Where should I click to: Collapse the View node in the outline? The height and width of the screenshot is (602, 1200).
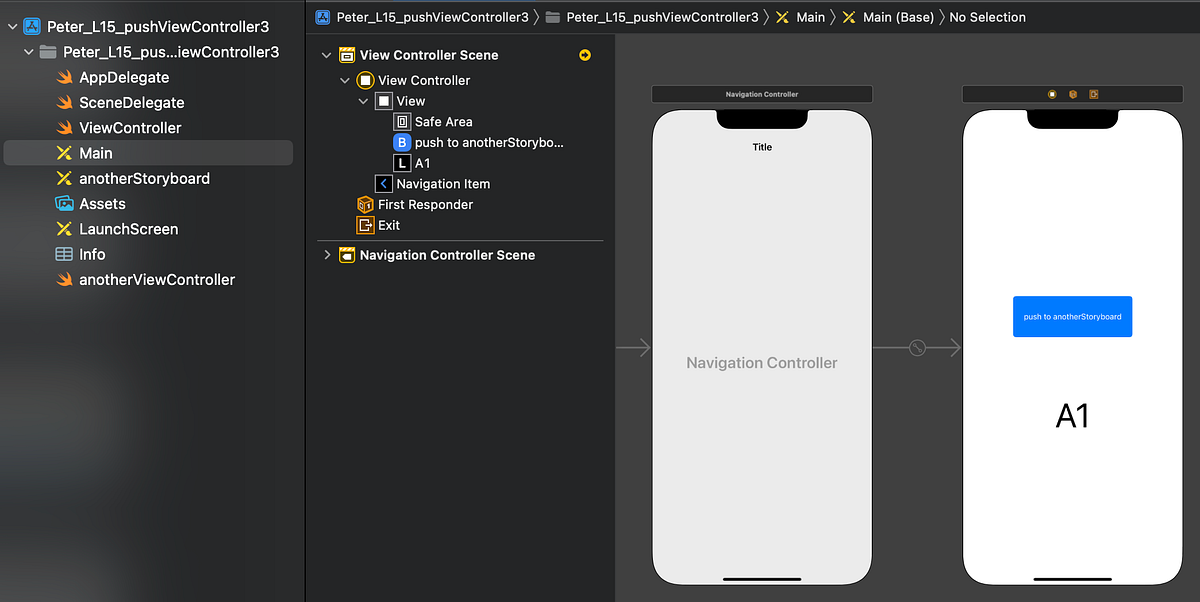click(363, 100)
